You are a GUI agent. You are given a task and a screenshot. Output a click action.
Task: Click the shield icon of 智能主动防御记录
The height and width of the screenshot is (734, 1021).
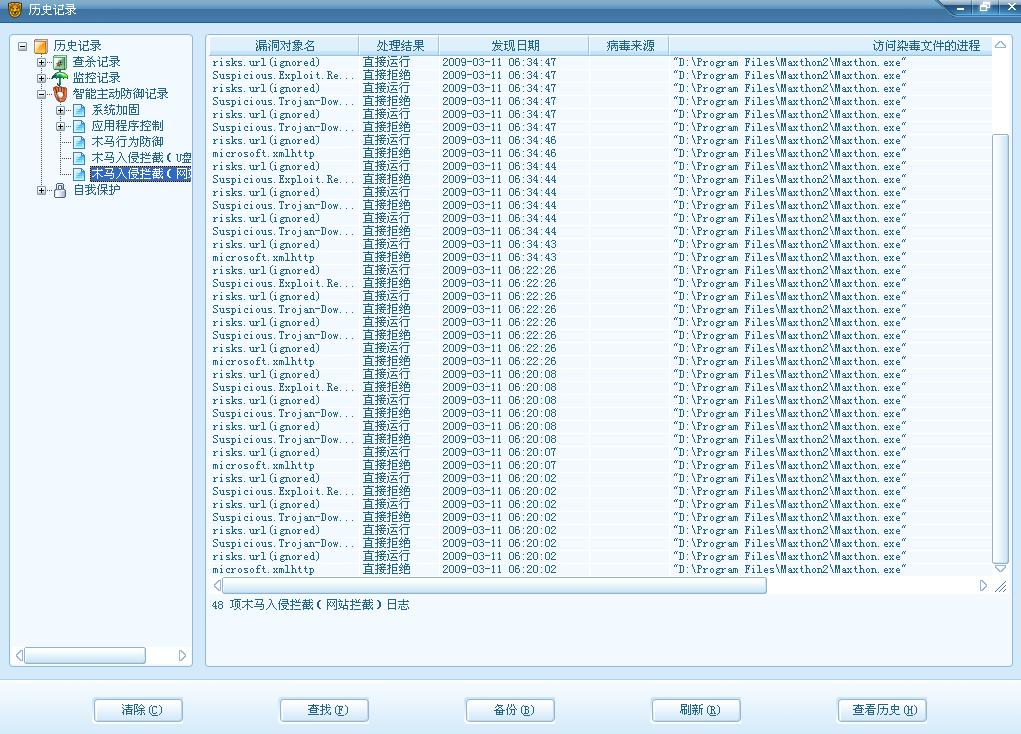click(x=60, y=94)
